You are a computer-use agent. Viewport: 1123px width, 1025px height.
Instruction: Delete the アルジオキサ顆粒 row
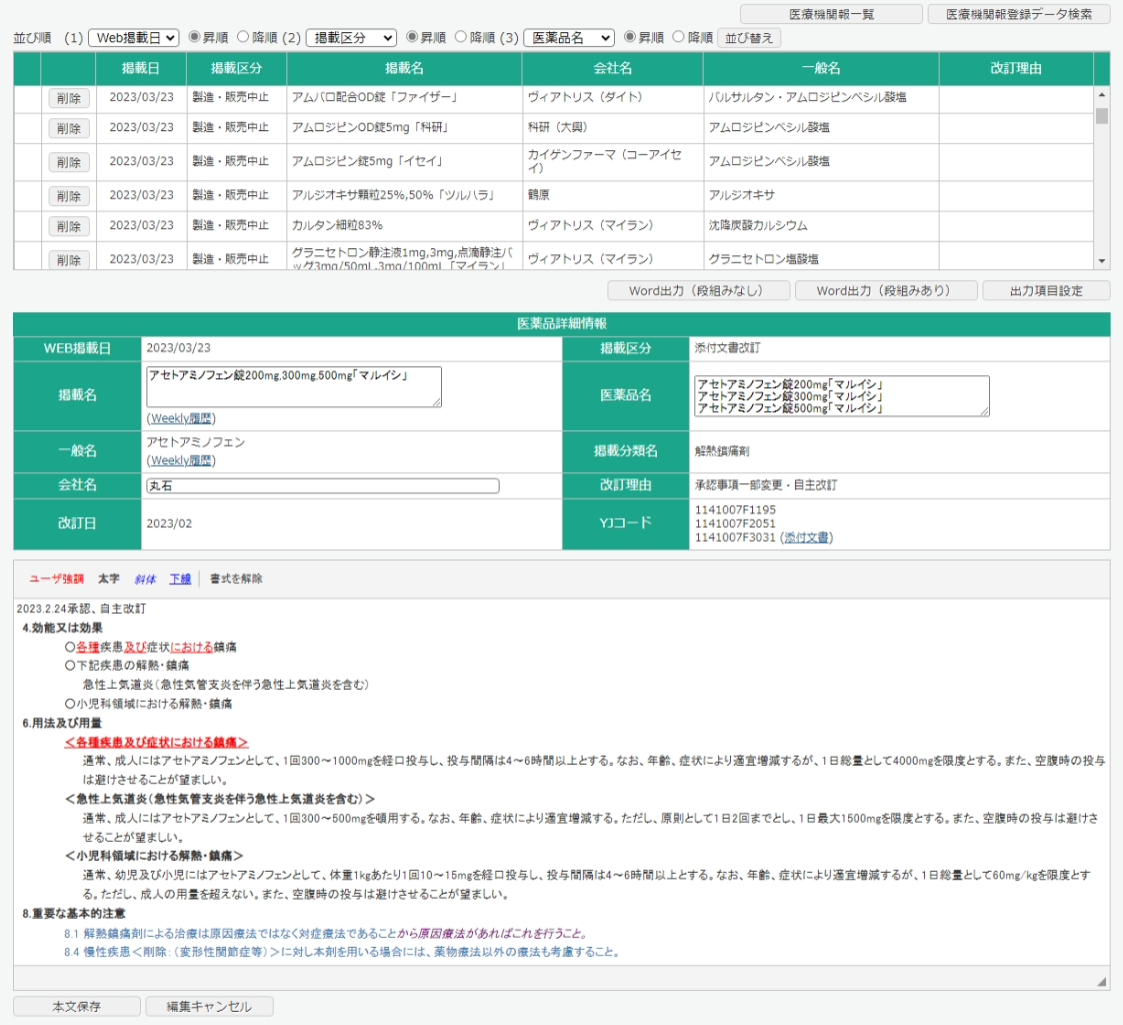(x=69, y=196)
